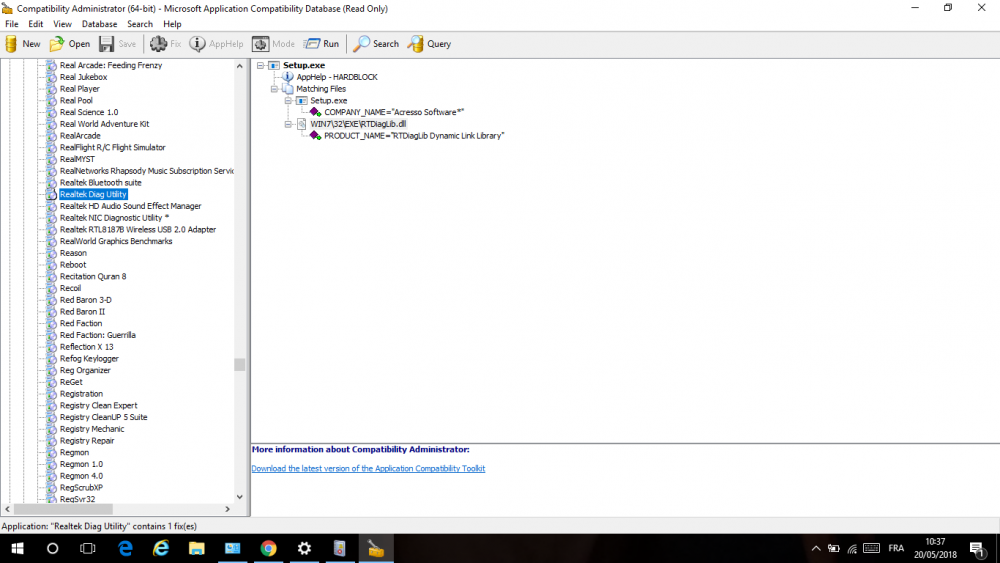Select the COMPANY_NAME="Acresso Software*" entry
The height and width of the screenshot is (563, 1000).
click(394, 112)
